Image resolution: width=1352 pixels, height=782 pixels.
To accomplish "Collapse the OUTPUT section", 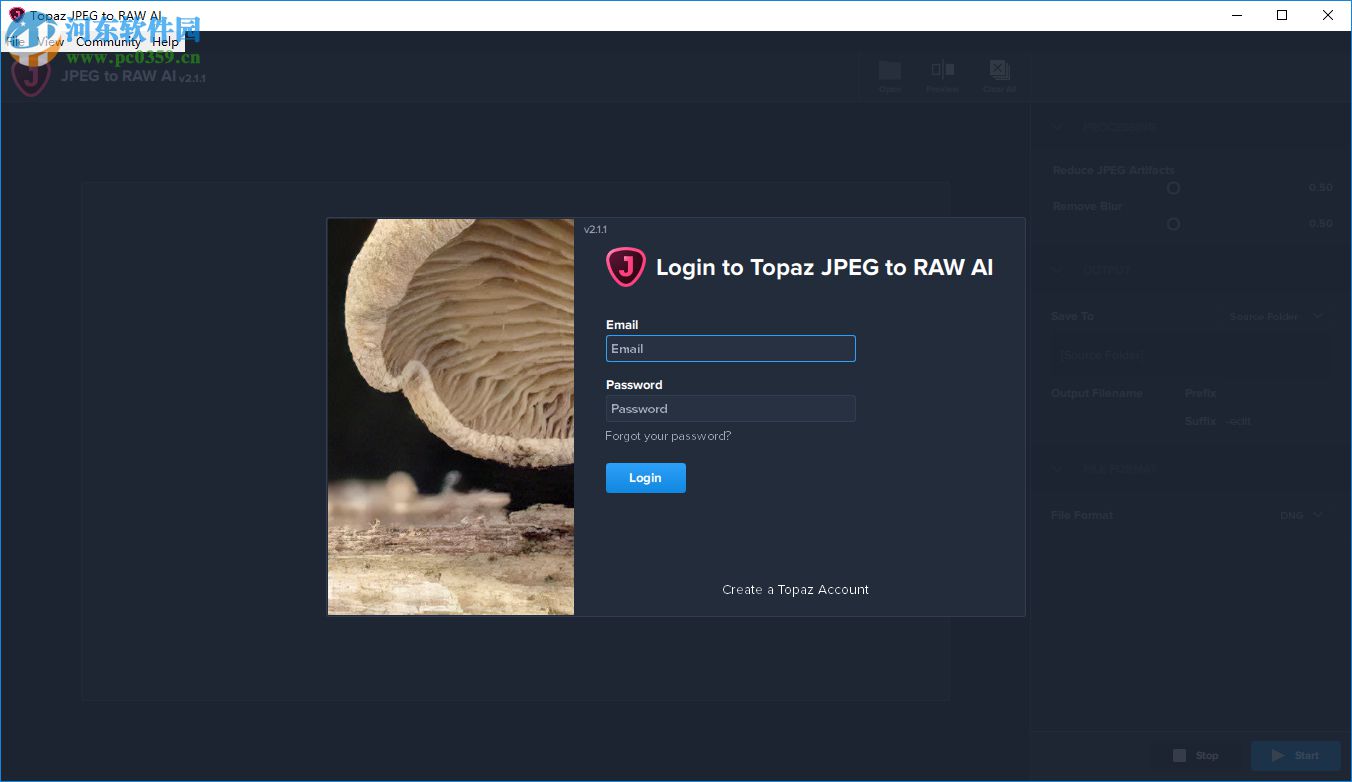I will click(x=1057, y=269).
